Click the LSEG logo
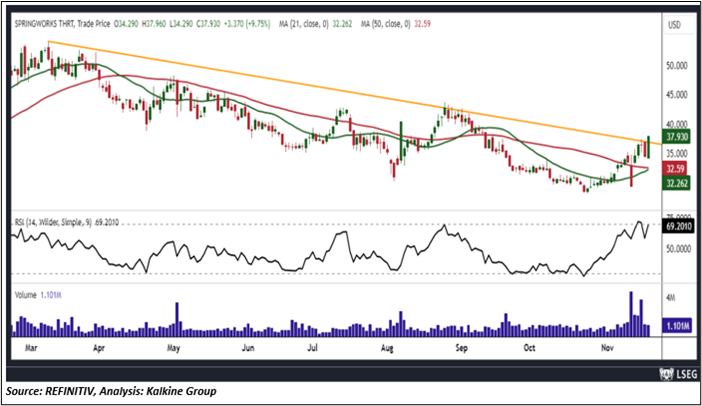 677,373
